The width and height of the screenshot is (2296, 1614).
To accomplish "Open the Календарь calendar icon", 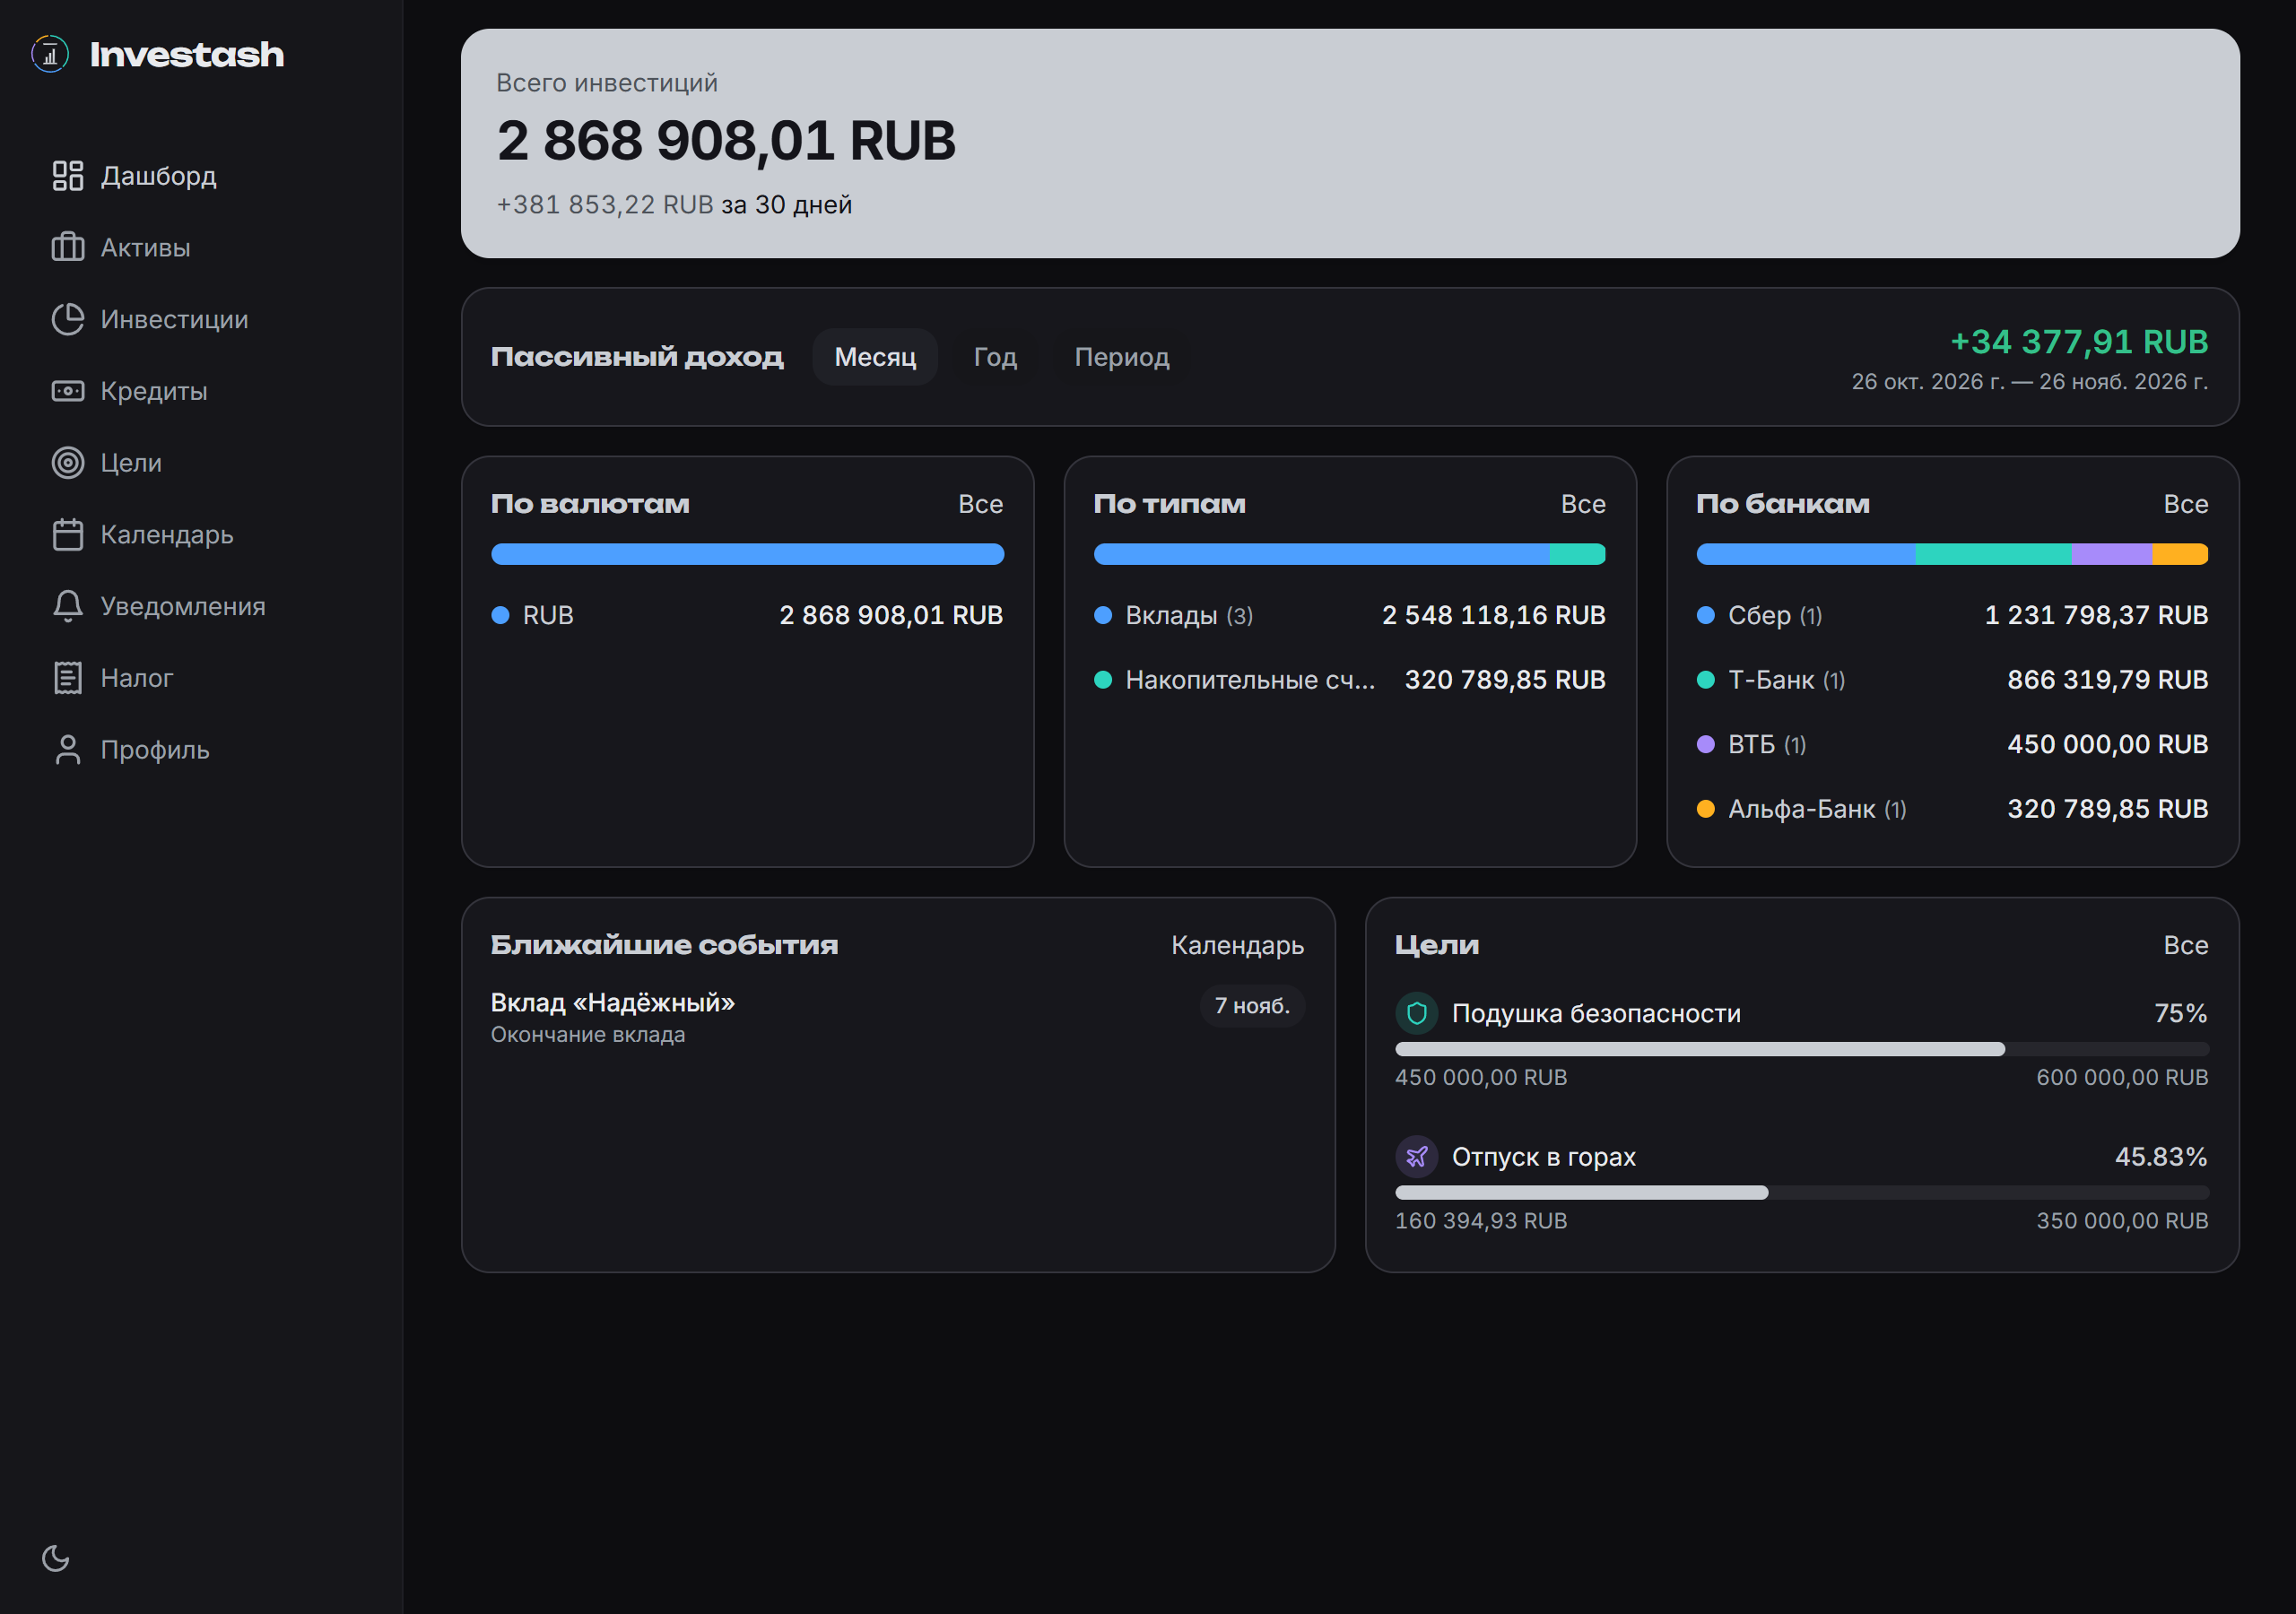I will pos(67,534).
